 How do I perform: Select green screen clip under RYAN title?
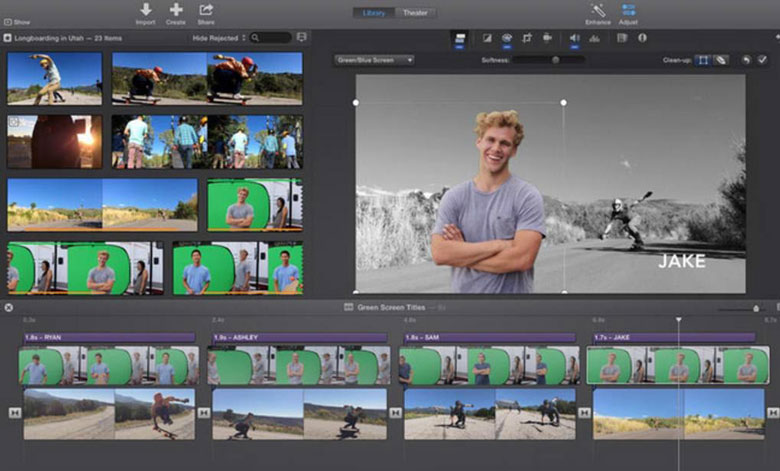click(109, 366)
